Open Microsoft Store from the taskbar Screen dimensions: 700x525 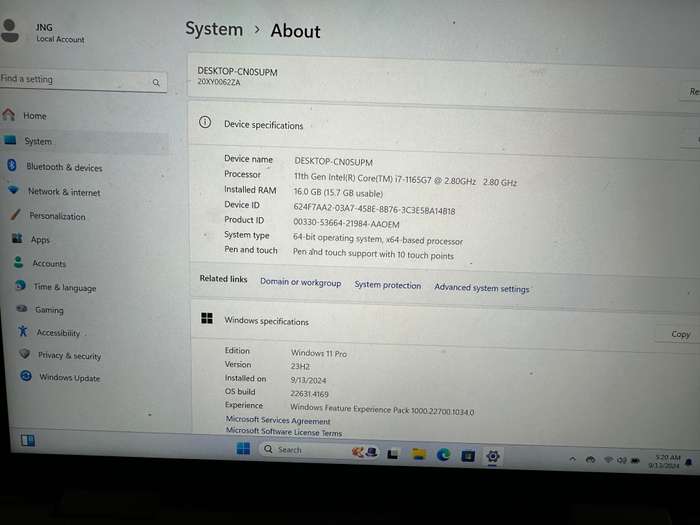pyautogui.click(x=468, y=456)
